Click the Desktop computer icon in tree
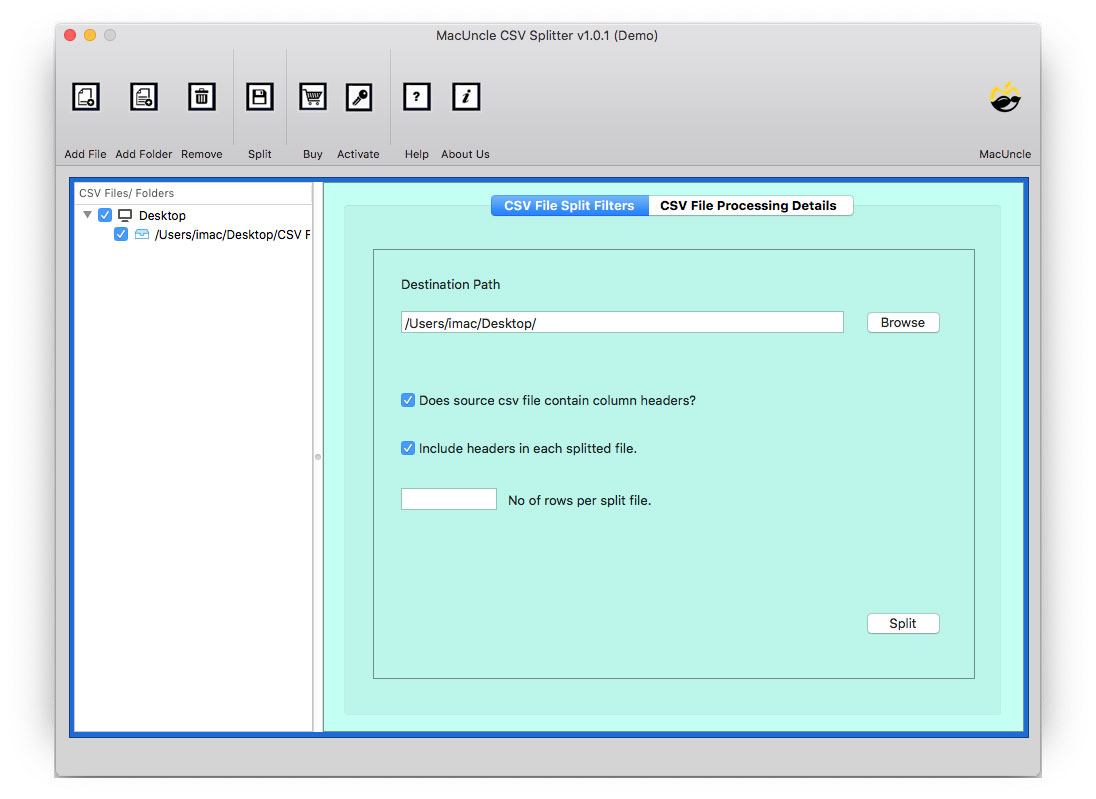This screenshot has width=1096, height=799. pos(125,215)
